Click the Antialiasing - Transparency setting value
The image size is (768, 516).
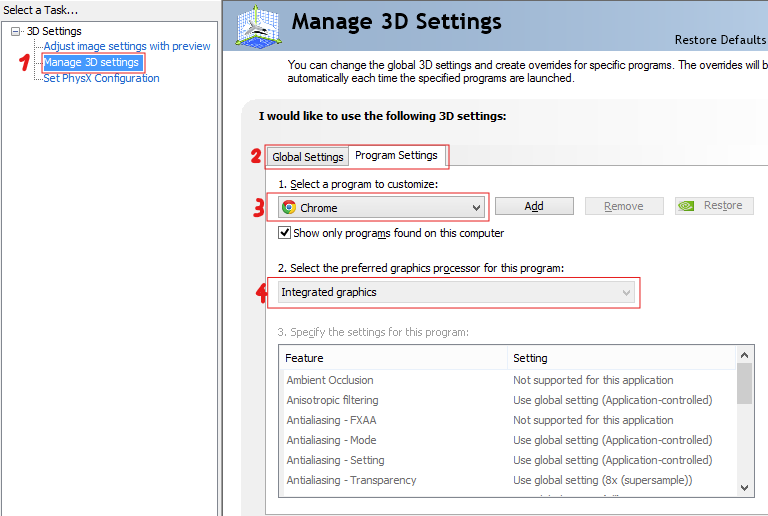click(x=602, y=480)
